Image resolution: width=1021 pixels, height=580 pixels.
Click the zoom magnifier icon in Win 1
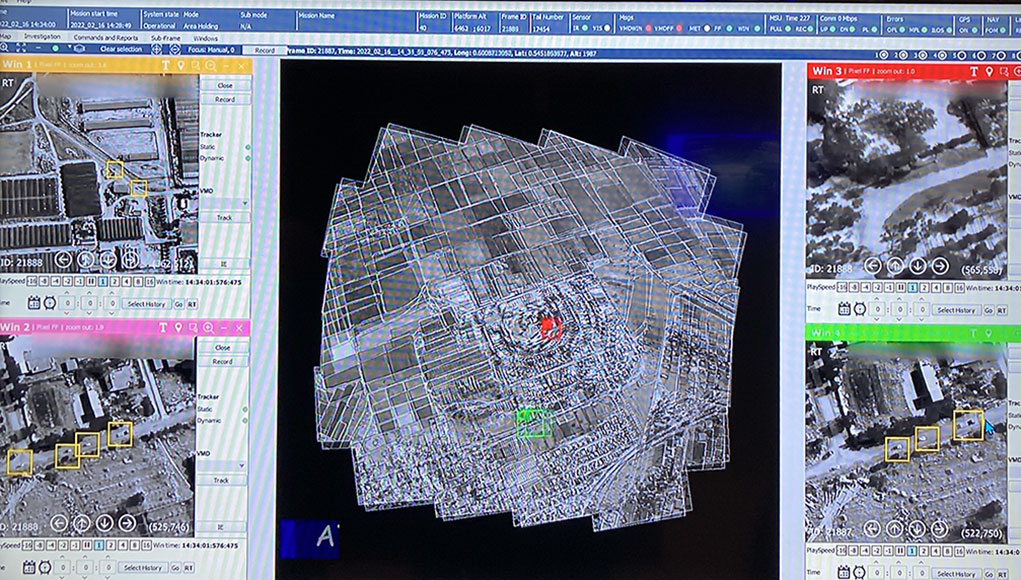209,65
